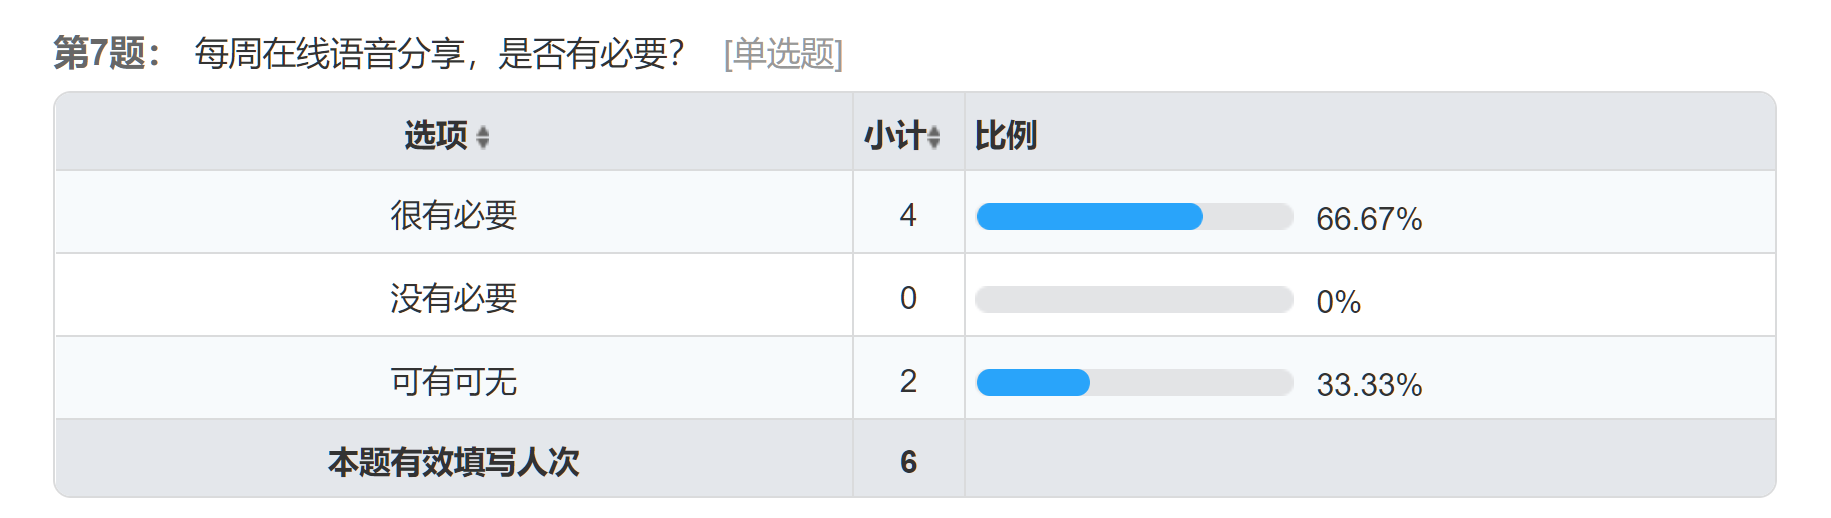
Task: Click the subtotal count 0
Action: (908, 298)
